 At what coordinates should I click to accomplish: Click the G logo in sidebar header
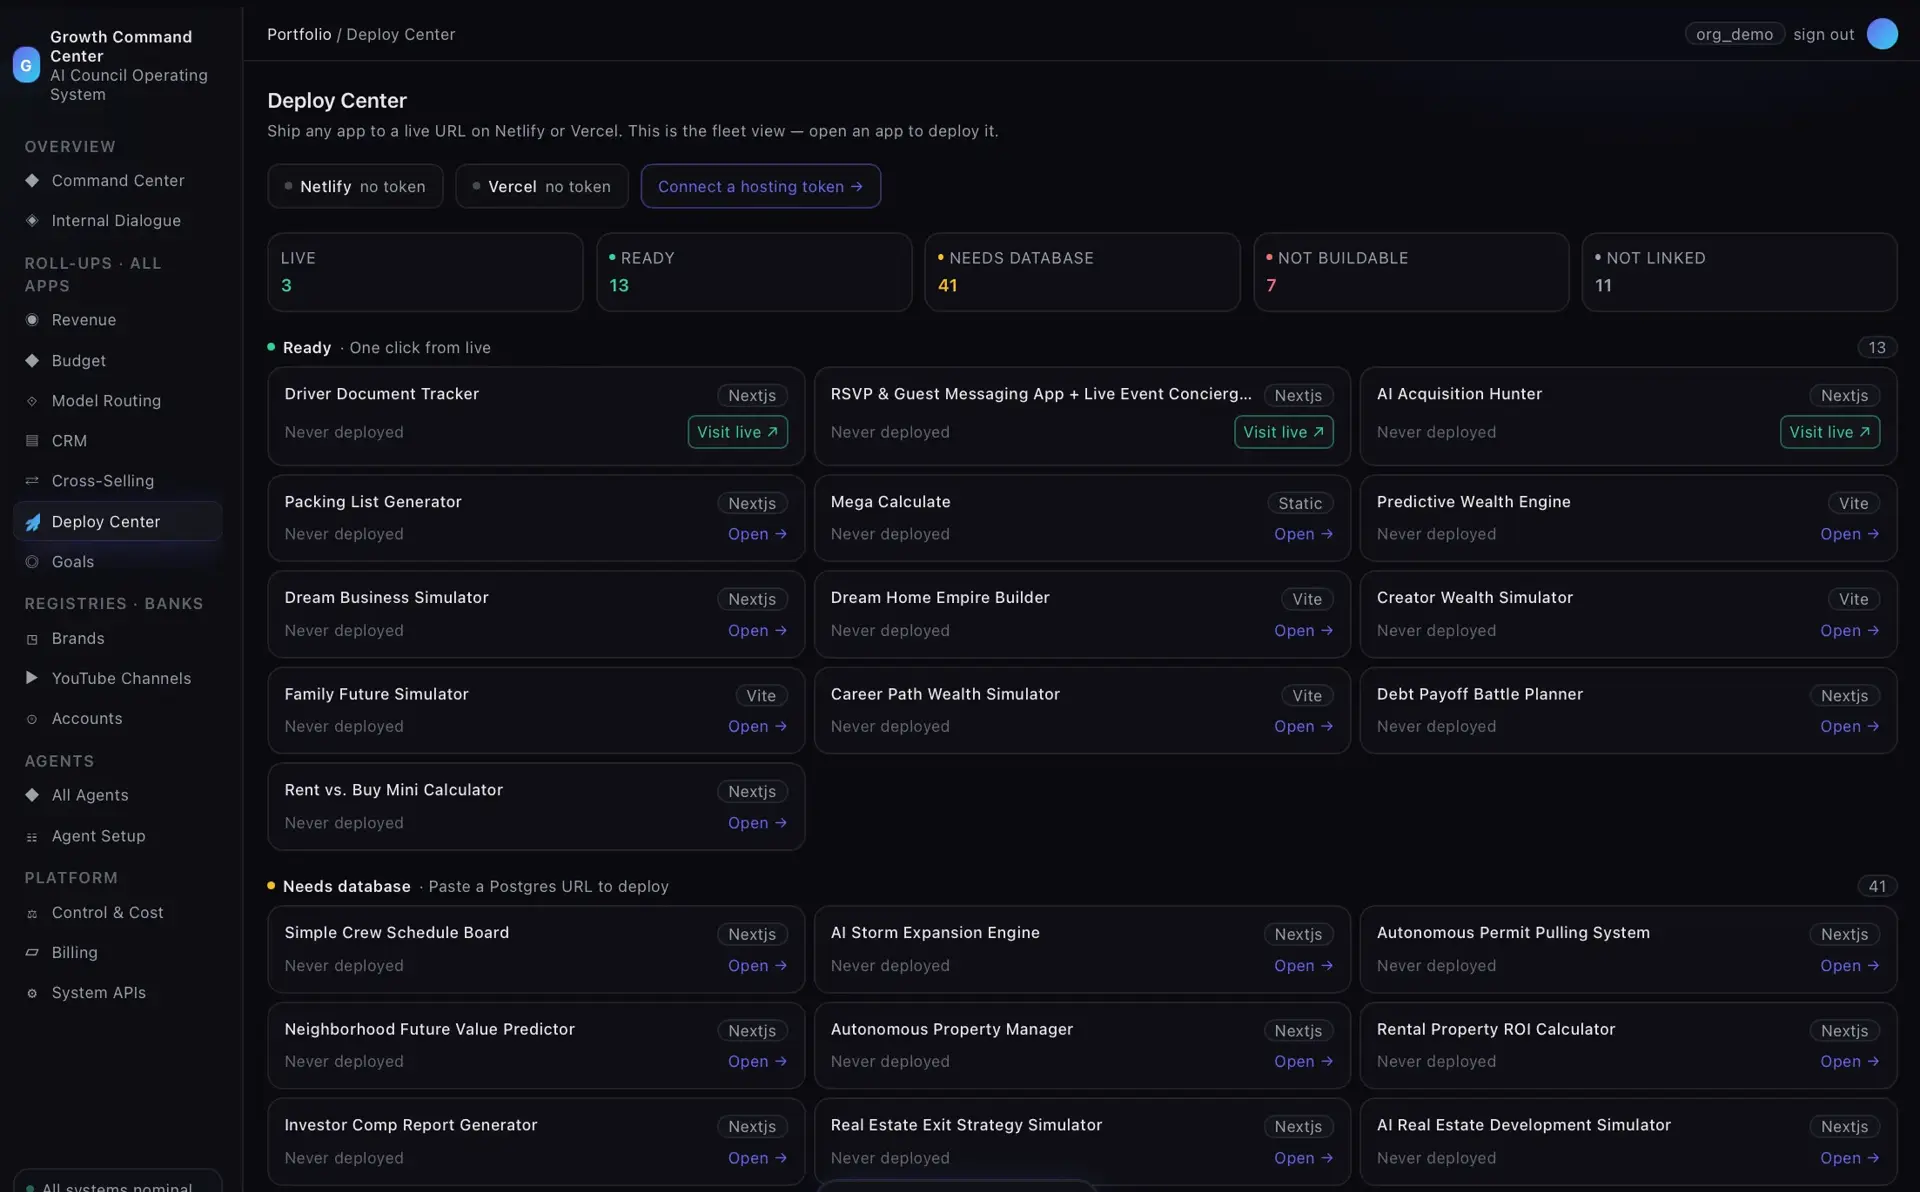26,65
